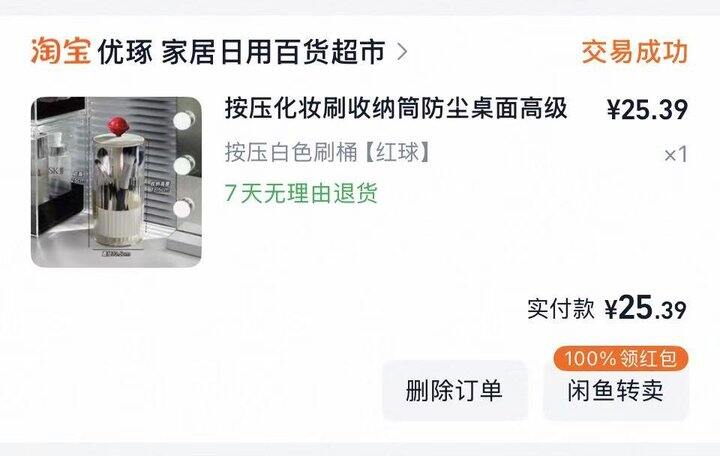720x456 pixels.
Task: Open product title 按压化妆刷收纳筒防尘桌面高级
Action: point(396,109)
